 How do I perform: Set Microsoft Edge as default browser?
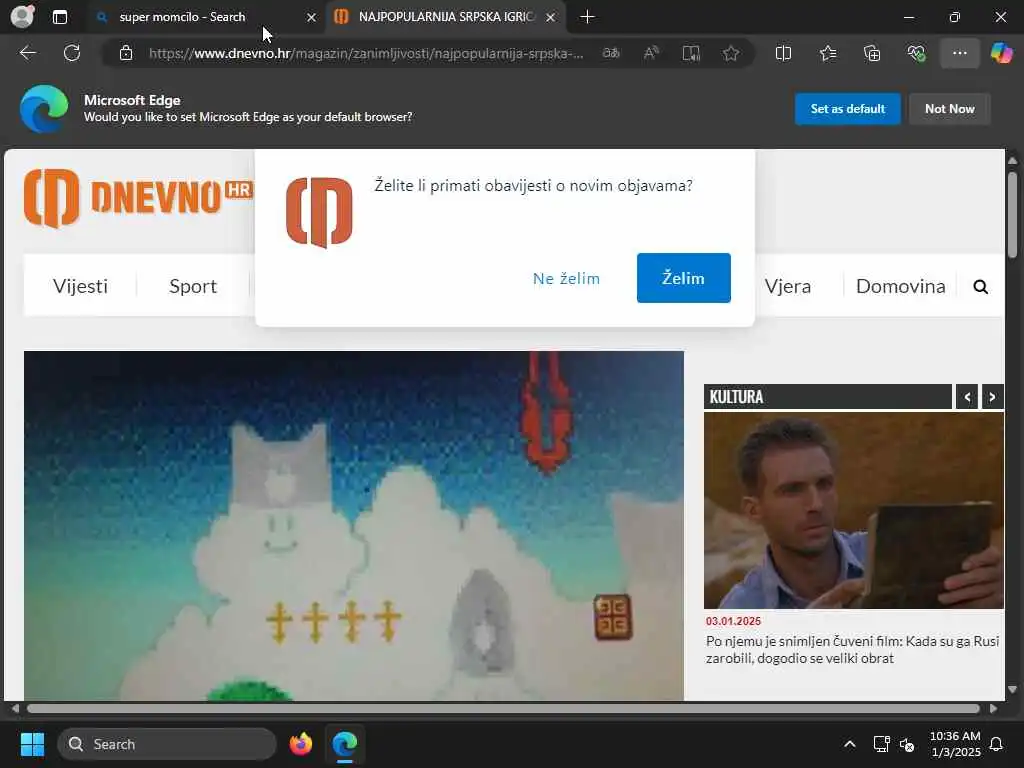[x=847, y=108]
